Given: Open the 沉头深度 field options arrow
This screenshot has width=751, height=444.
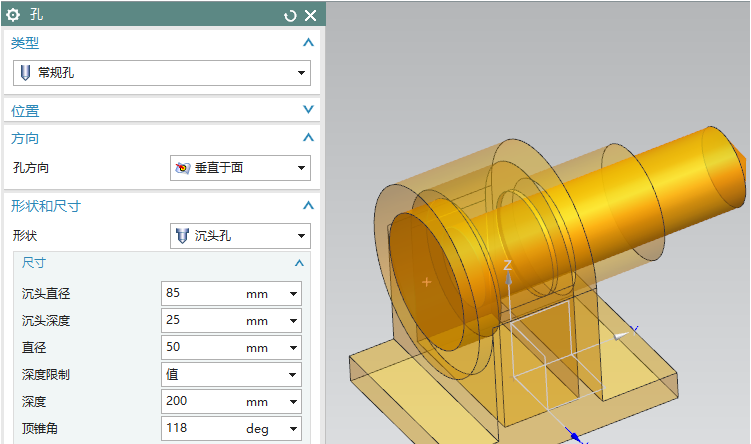Looking at the screenshot, I should pyautogui.click(x=294, y=321).
